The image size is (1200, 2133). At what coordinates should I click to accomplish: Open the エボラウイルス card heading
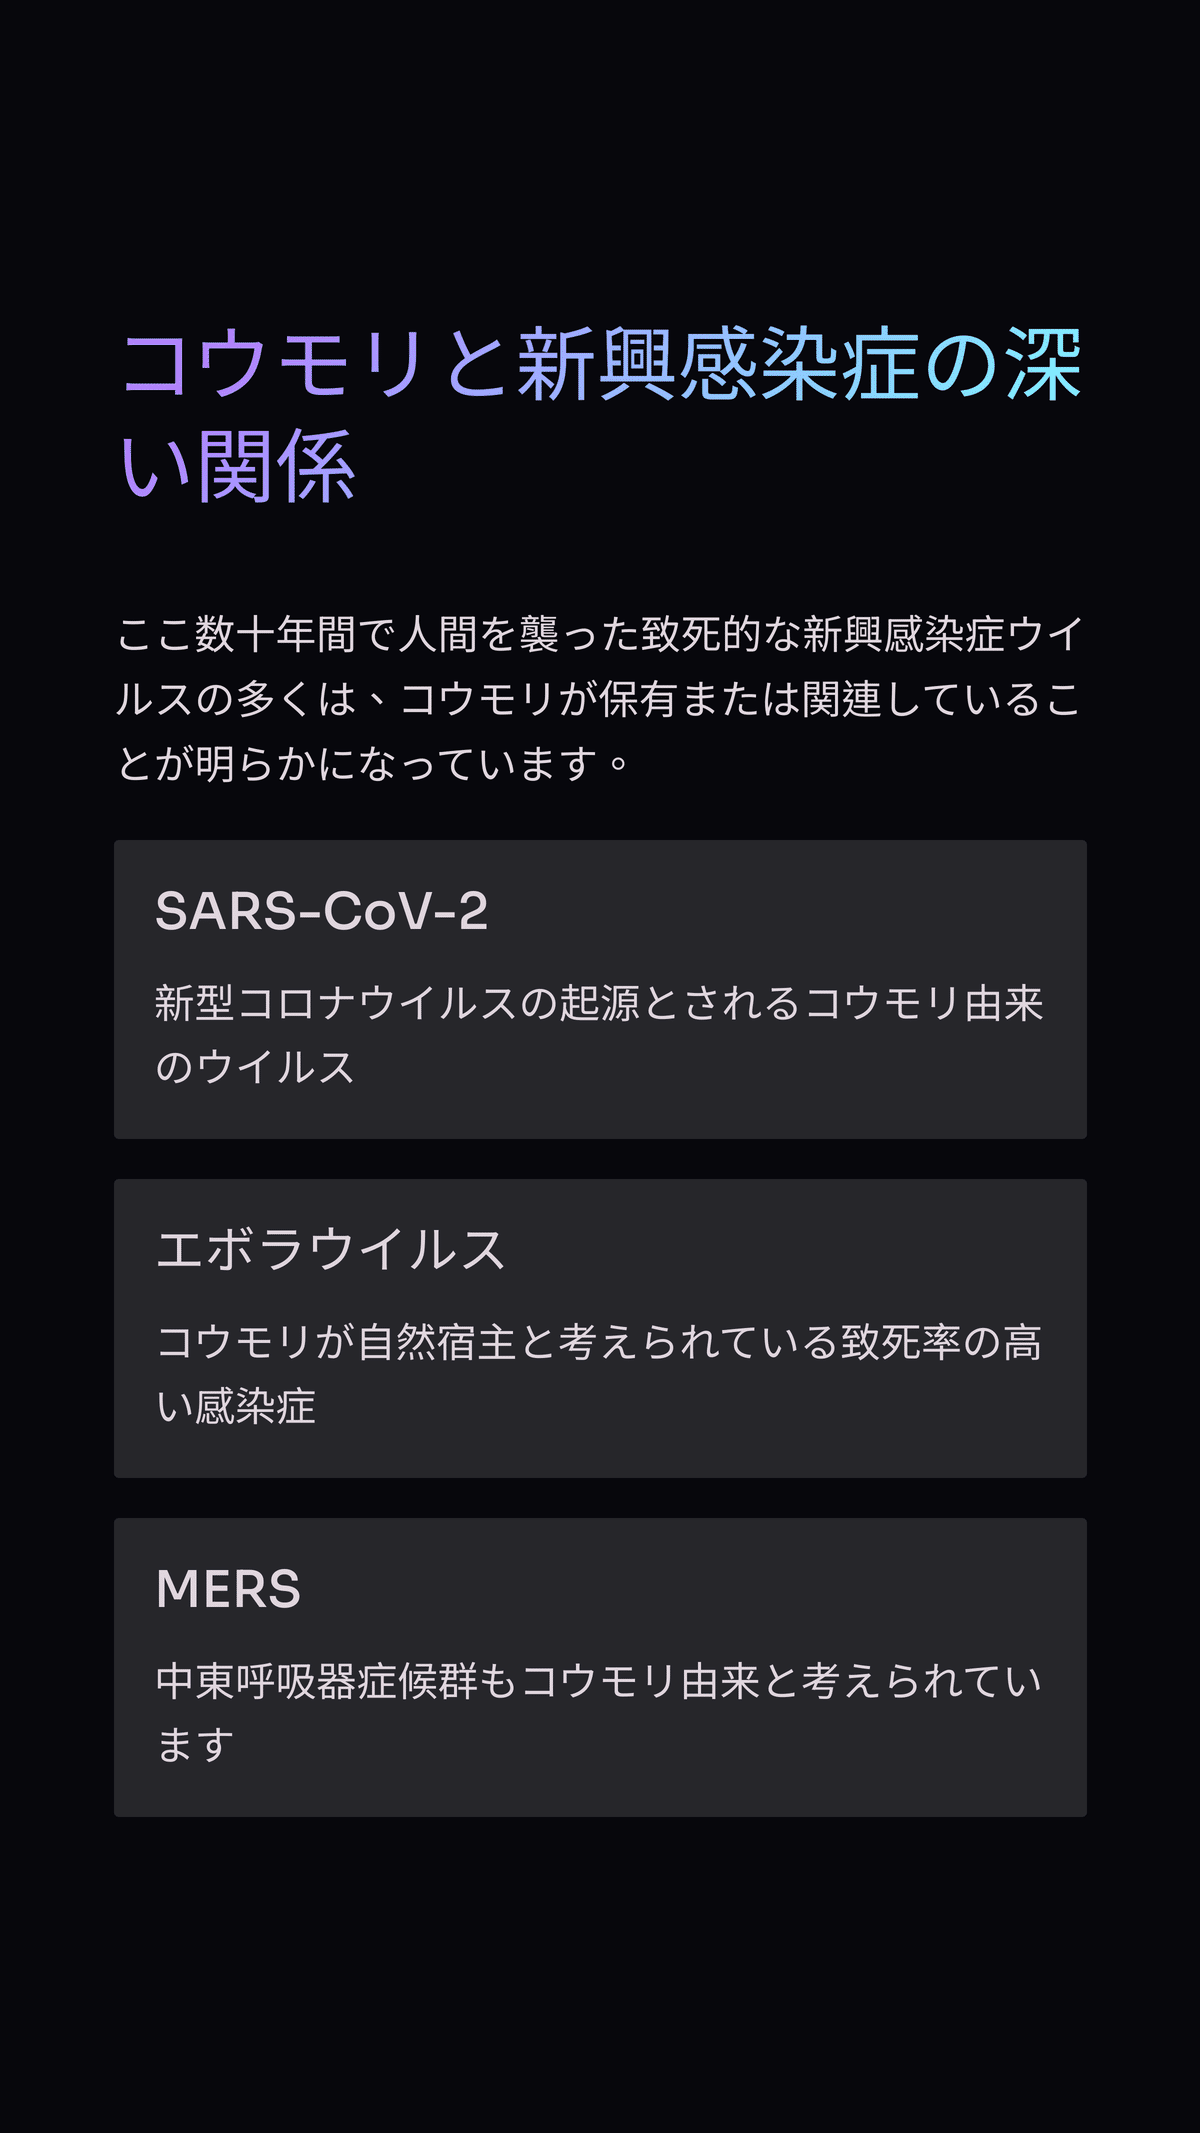[331, 1250]
